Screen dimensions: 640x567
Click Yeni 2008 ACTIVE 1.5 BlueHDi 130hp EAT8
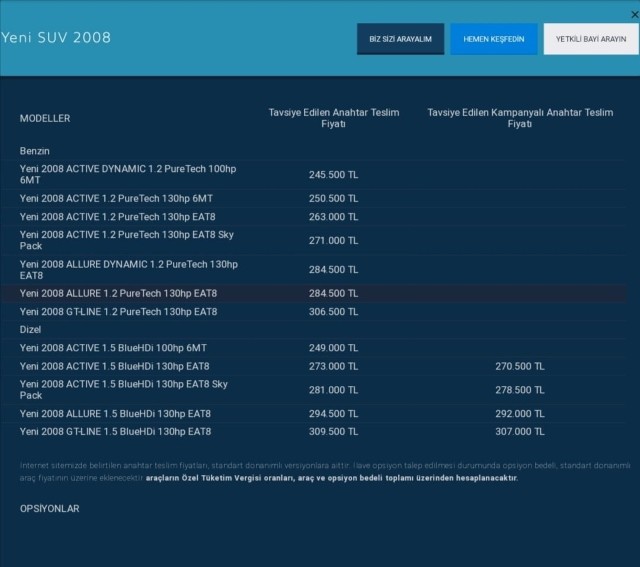pos(114,366)
